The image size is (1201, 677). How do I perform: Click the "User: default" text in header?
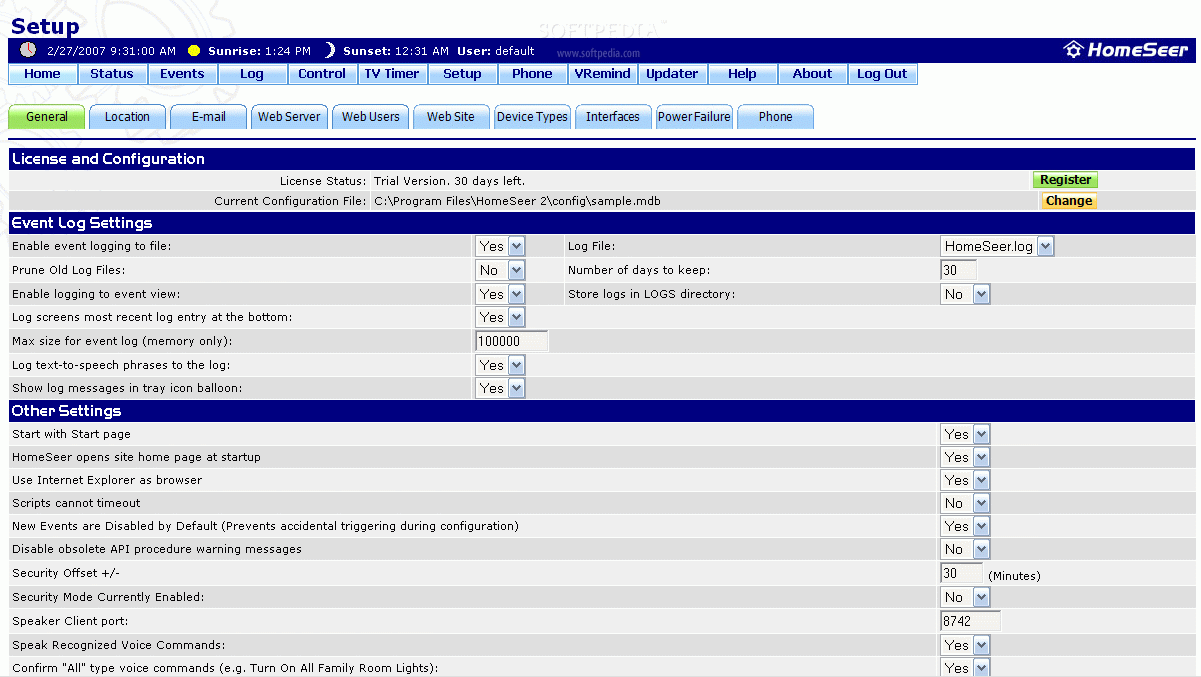(x=496, y=51)
